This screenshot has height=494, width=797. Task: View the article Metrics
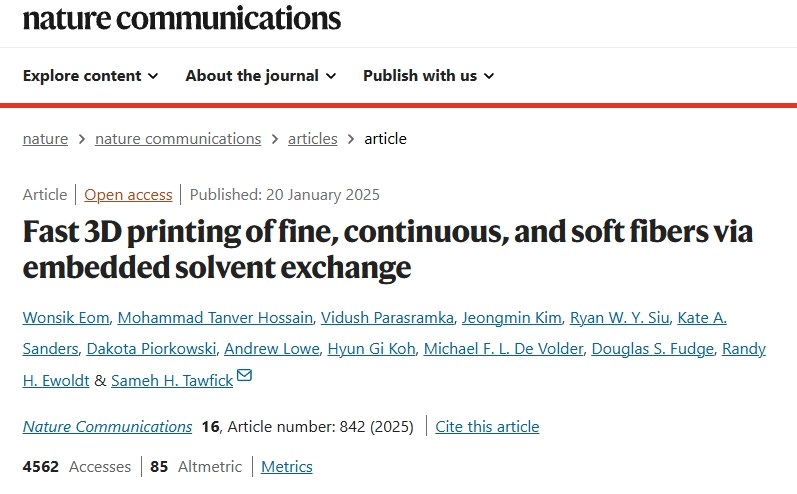(x=287, y=467)
